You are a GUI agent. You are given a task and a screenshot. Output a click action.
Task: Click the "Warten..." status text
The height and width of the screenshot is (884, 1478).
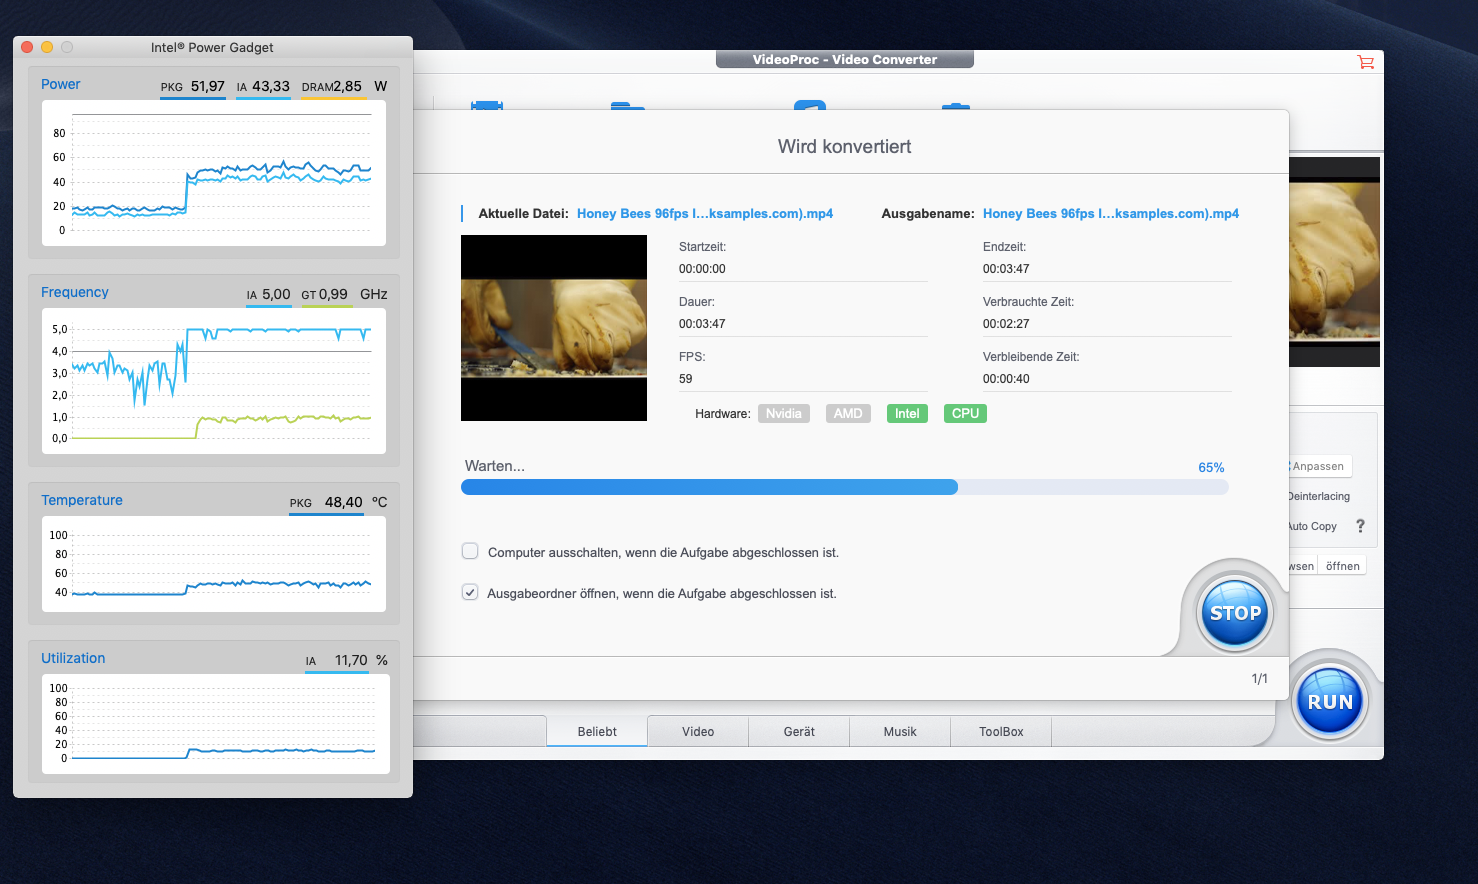pos(495,466)
